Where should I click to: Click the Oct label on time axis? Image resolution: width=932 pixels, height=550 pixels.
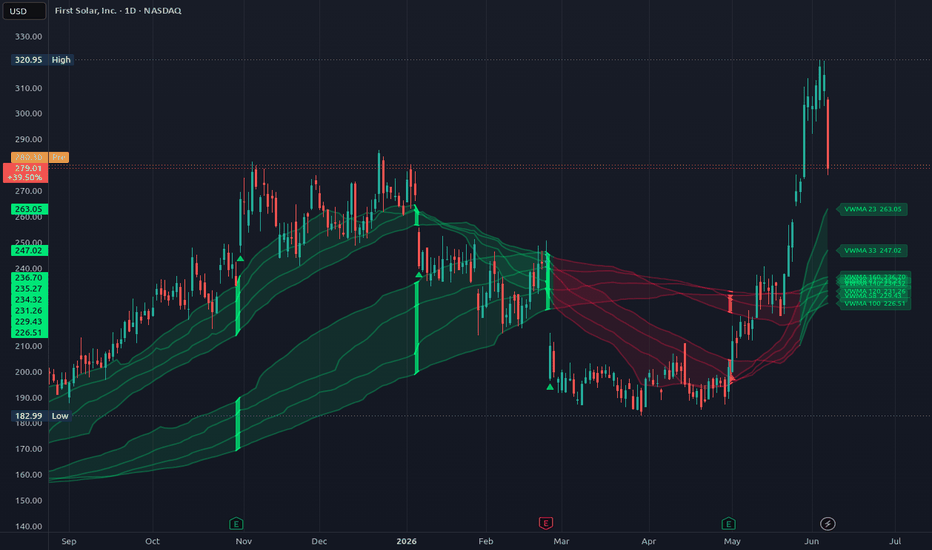pyautogui.click(x=153, y=541)
